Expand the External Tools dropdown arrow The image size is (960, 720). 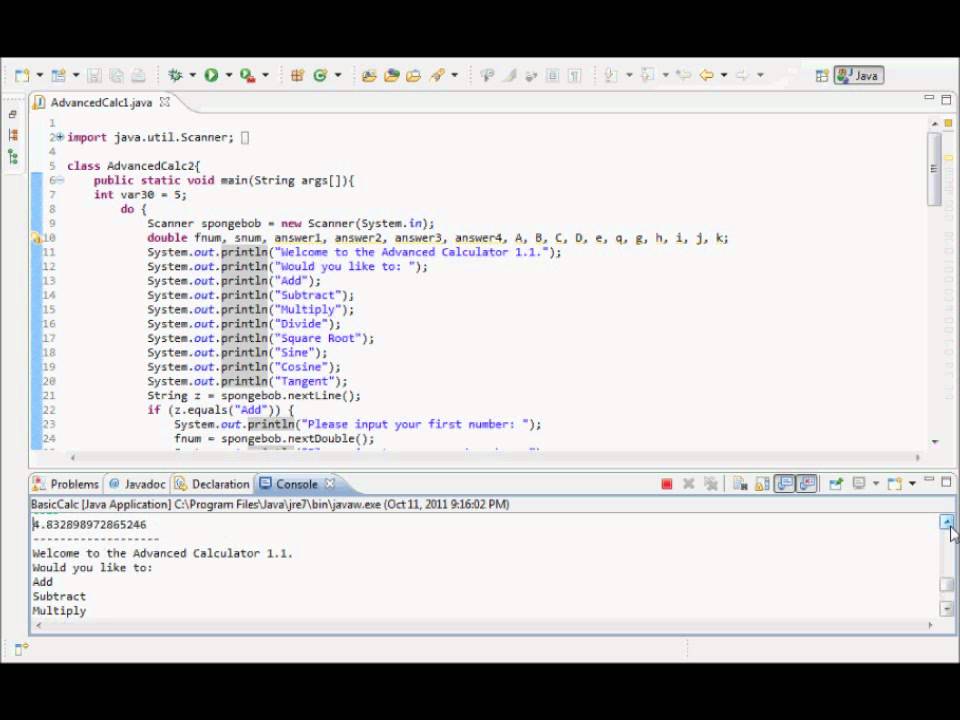point(266,75)
